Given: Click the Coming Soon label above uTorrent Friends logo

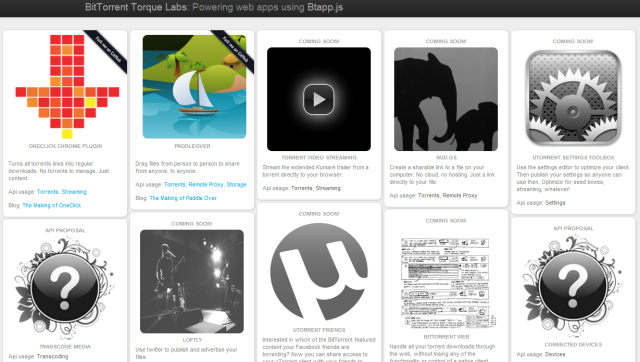Looking at the screenshot, I should coord(319,214).
